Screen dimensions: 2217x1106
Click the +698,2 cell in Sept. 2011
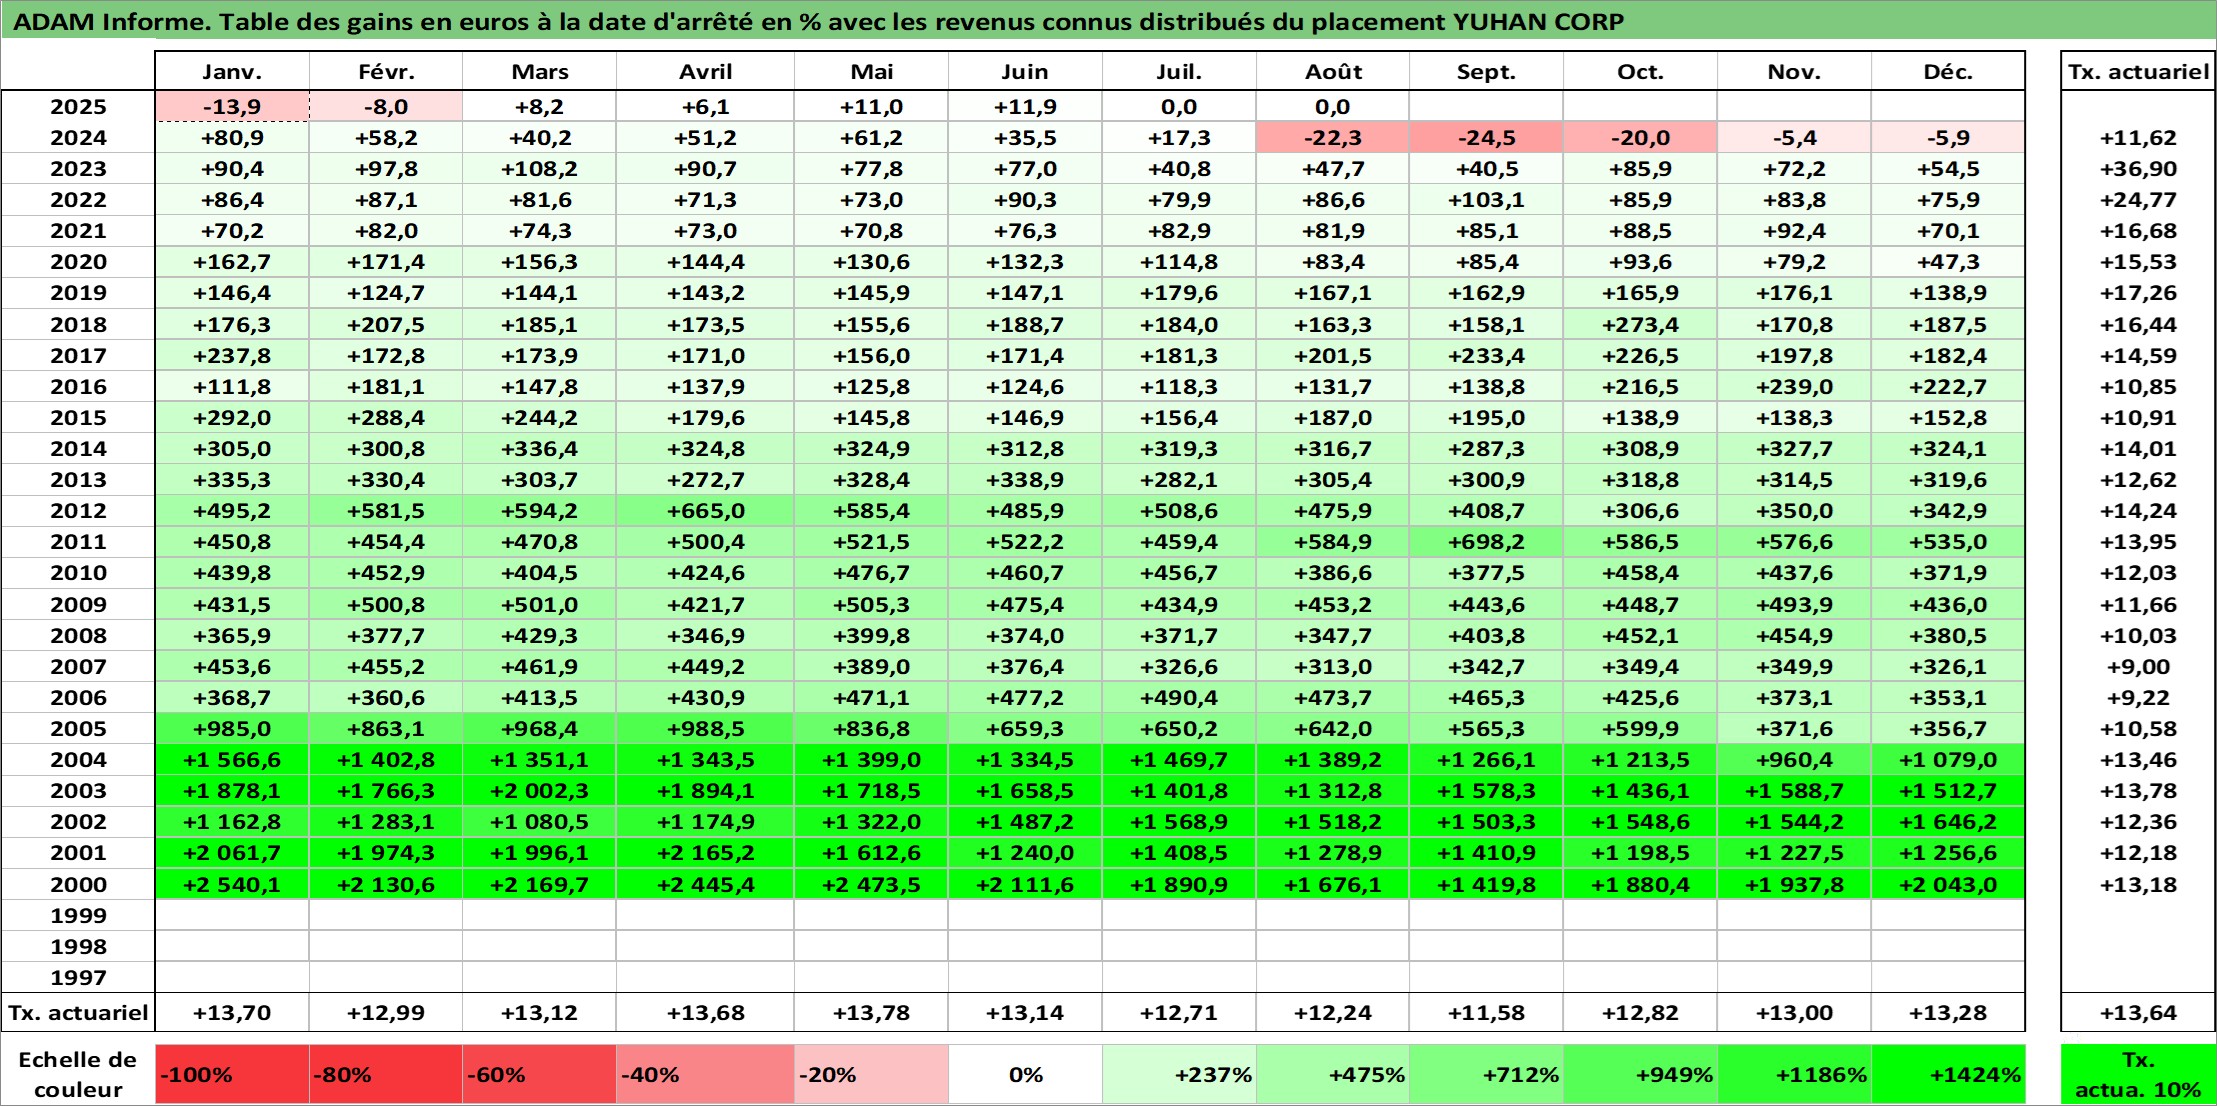[1486, 542]
